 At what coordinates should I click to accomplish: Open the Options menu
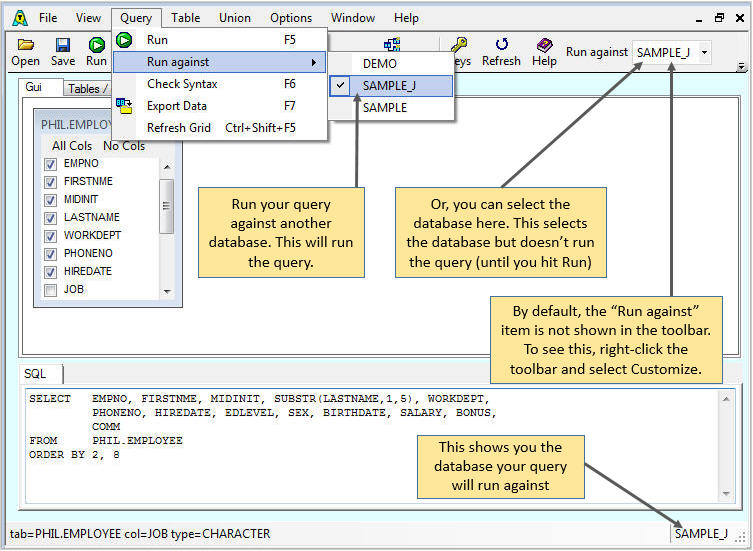pyautogui.click(x=291, y=18)
